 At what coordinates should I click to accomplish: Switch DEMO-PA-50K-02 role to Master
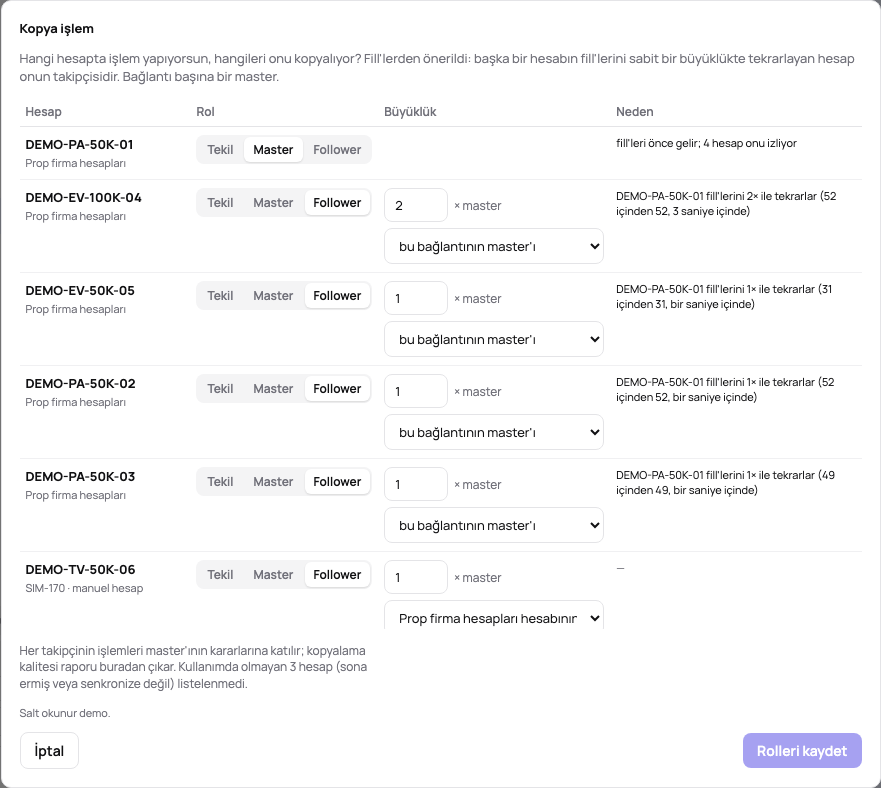[273, 388]
